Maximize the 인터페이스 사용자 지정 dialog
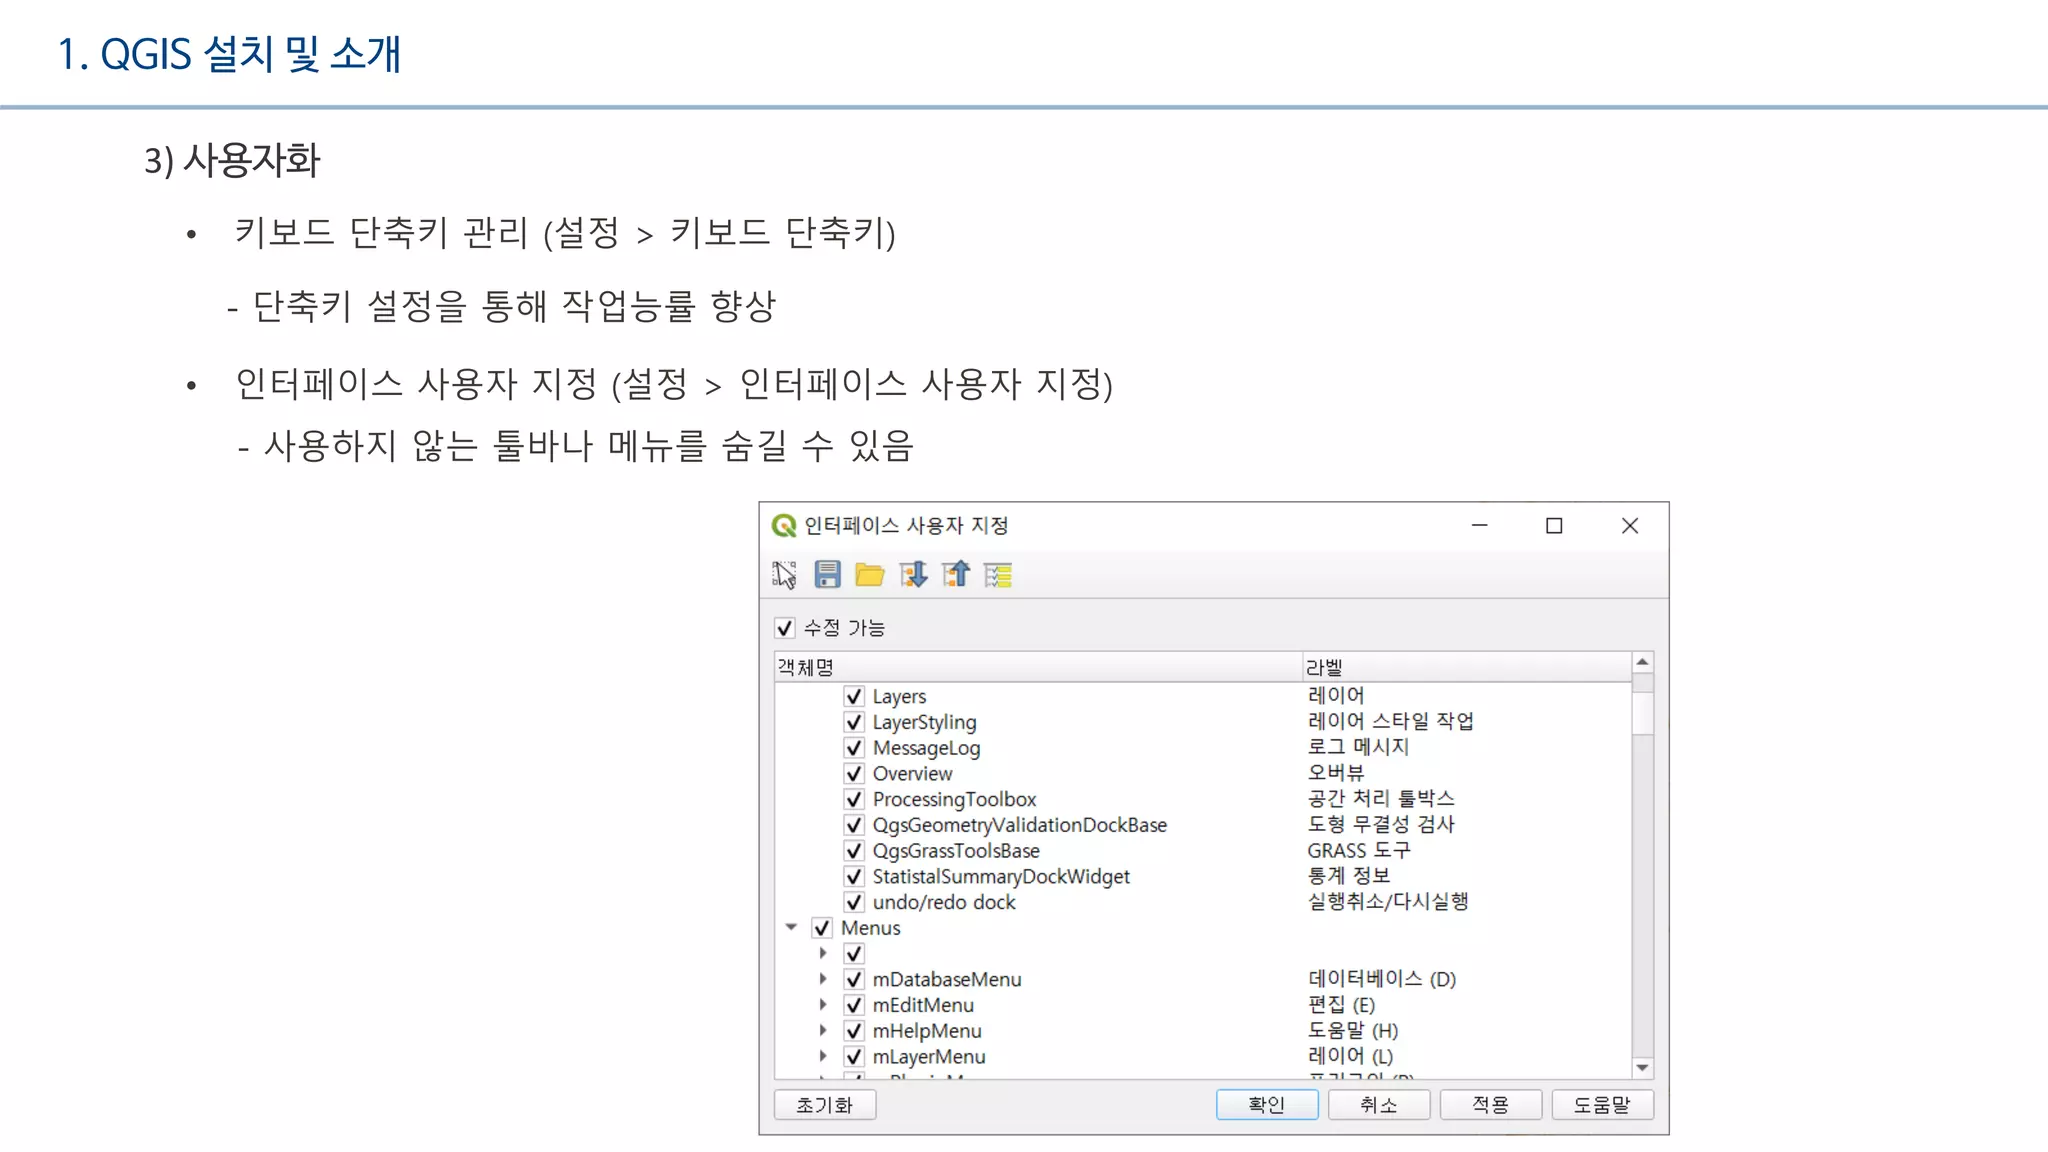2048x1152 pixels. pos(1554,526)
